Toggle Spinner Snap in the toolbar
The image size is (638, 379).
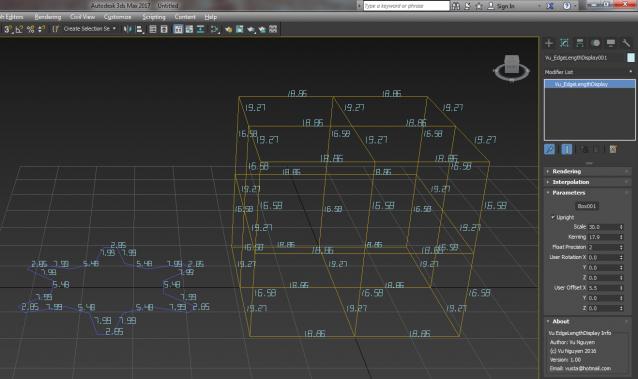tap(41, 29)
